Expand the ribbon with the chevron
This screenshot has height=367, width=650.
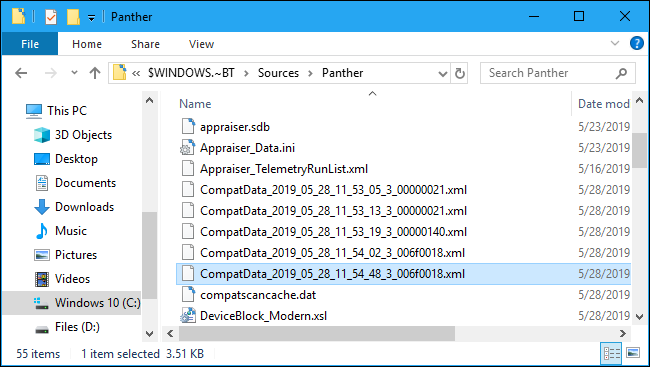615,43
